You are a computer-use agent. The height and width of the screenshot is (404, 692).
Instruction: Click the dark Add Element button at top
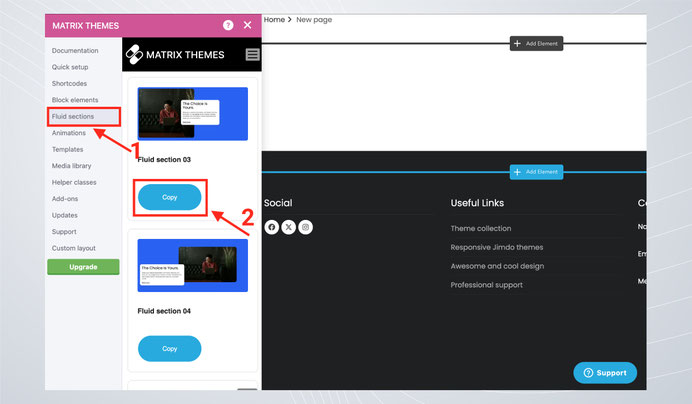click(536, 43)
